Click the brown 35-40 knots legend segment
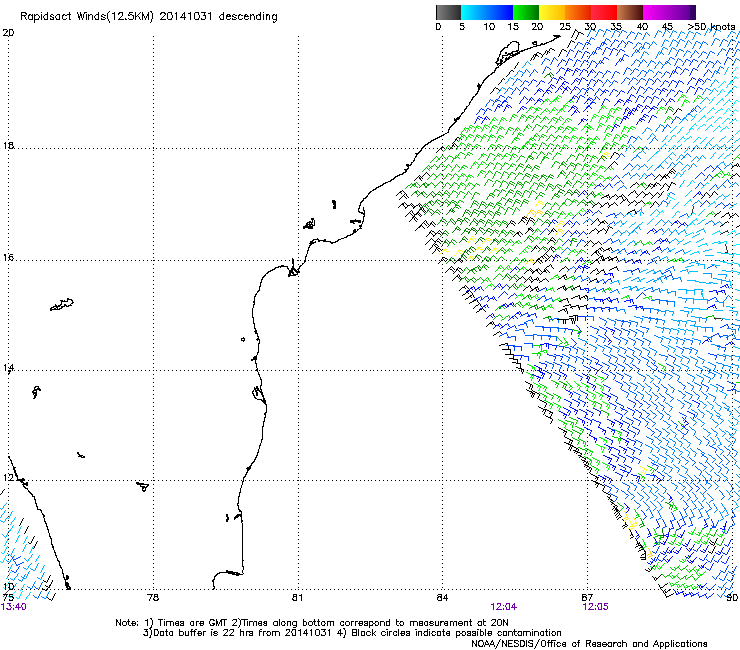 click(630, 12)
